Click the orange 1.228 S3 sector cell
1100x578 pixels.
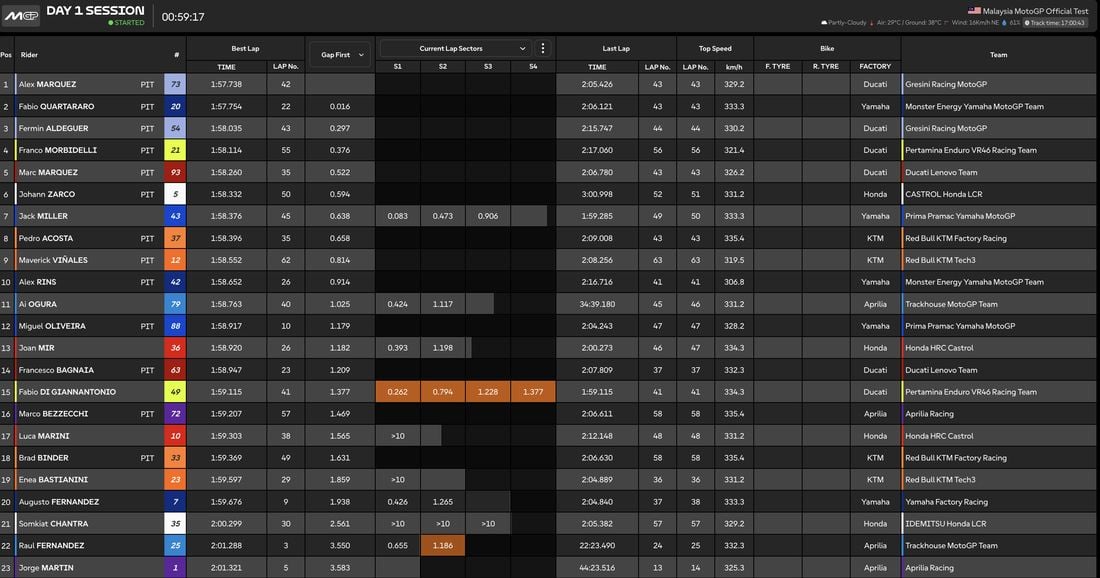pos(488,392)
